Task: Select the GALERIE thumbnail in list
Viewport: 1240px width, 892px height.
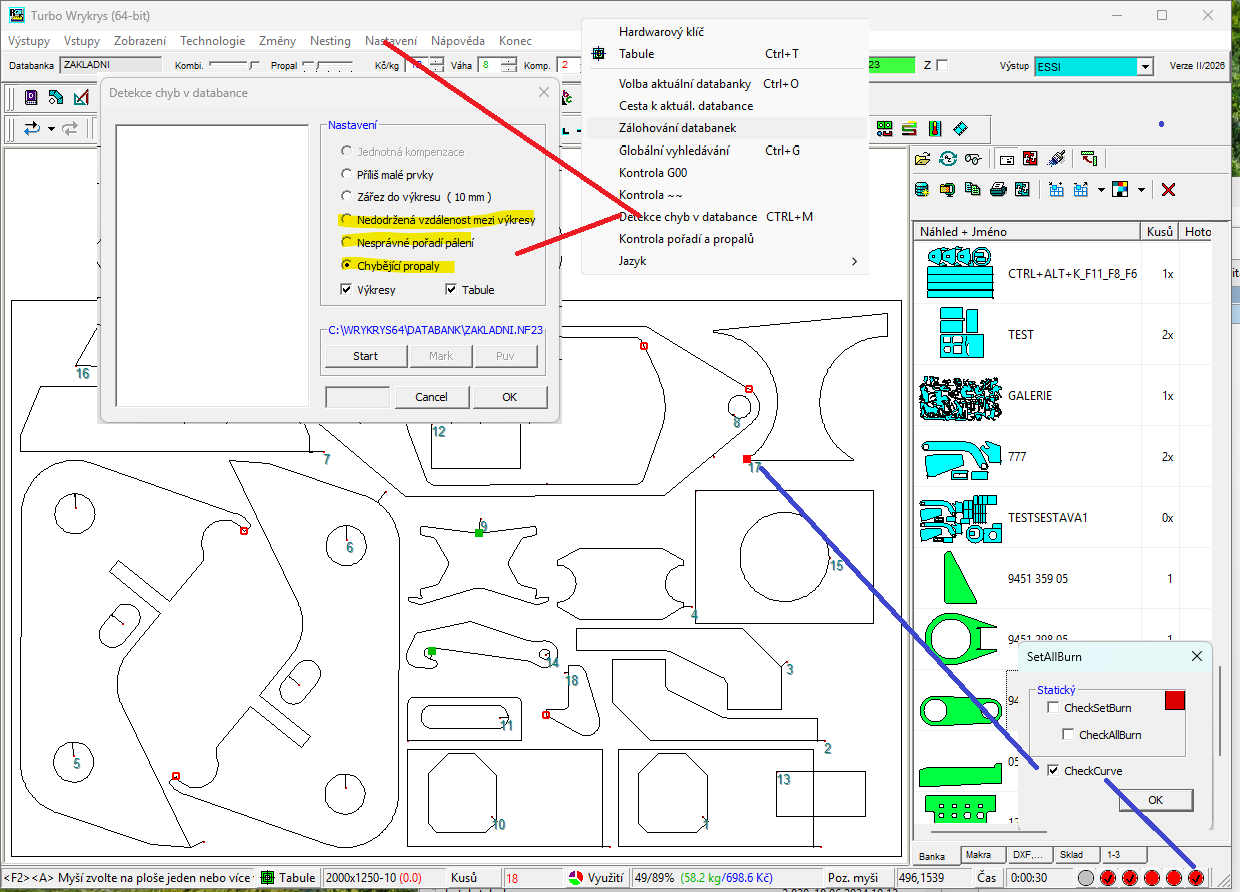Action: (x=960, y=396)
